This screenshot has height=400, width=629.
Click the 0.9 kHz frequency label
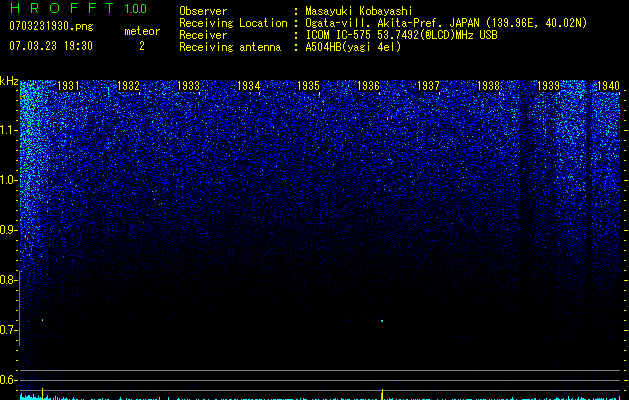tap(8, 230)
